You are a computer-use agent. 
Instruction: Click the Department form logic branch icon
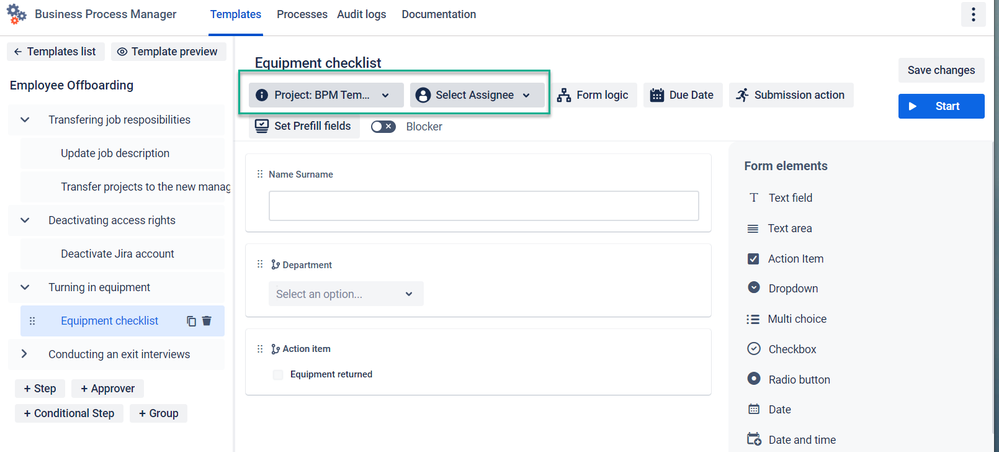pyautogui.click(x=275, y=265)
